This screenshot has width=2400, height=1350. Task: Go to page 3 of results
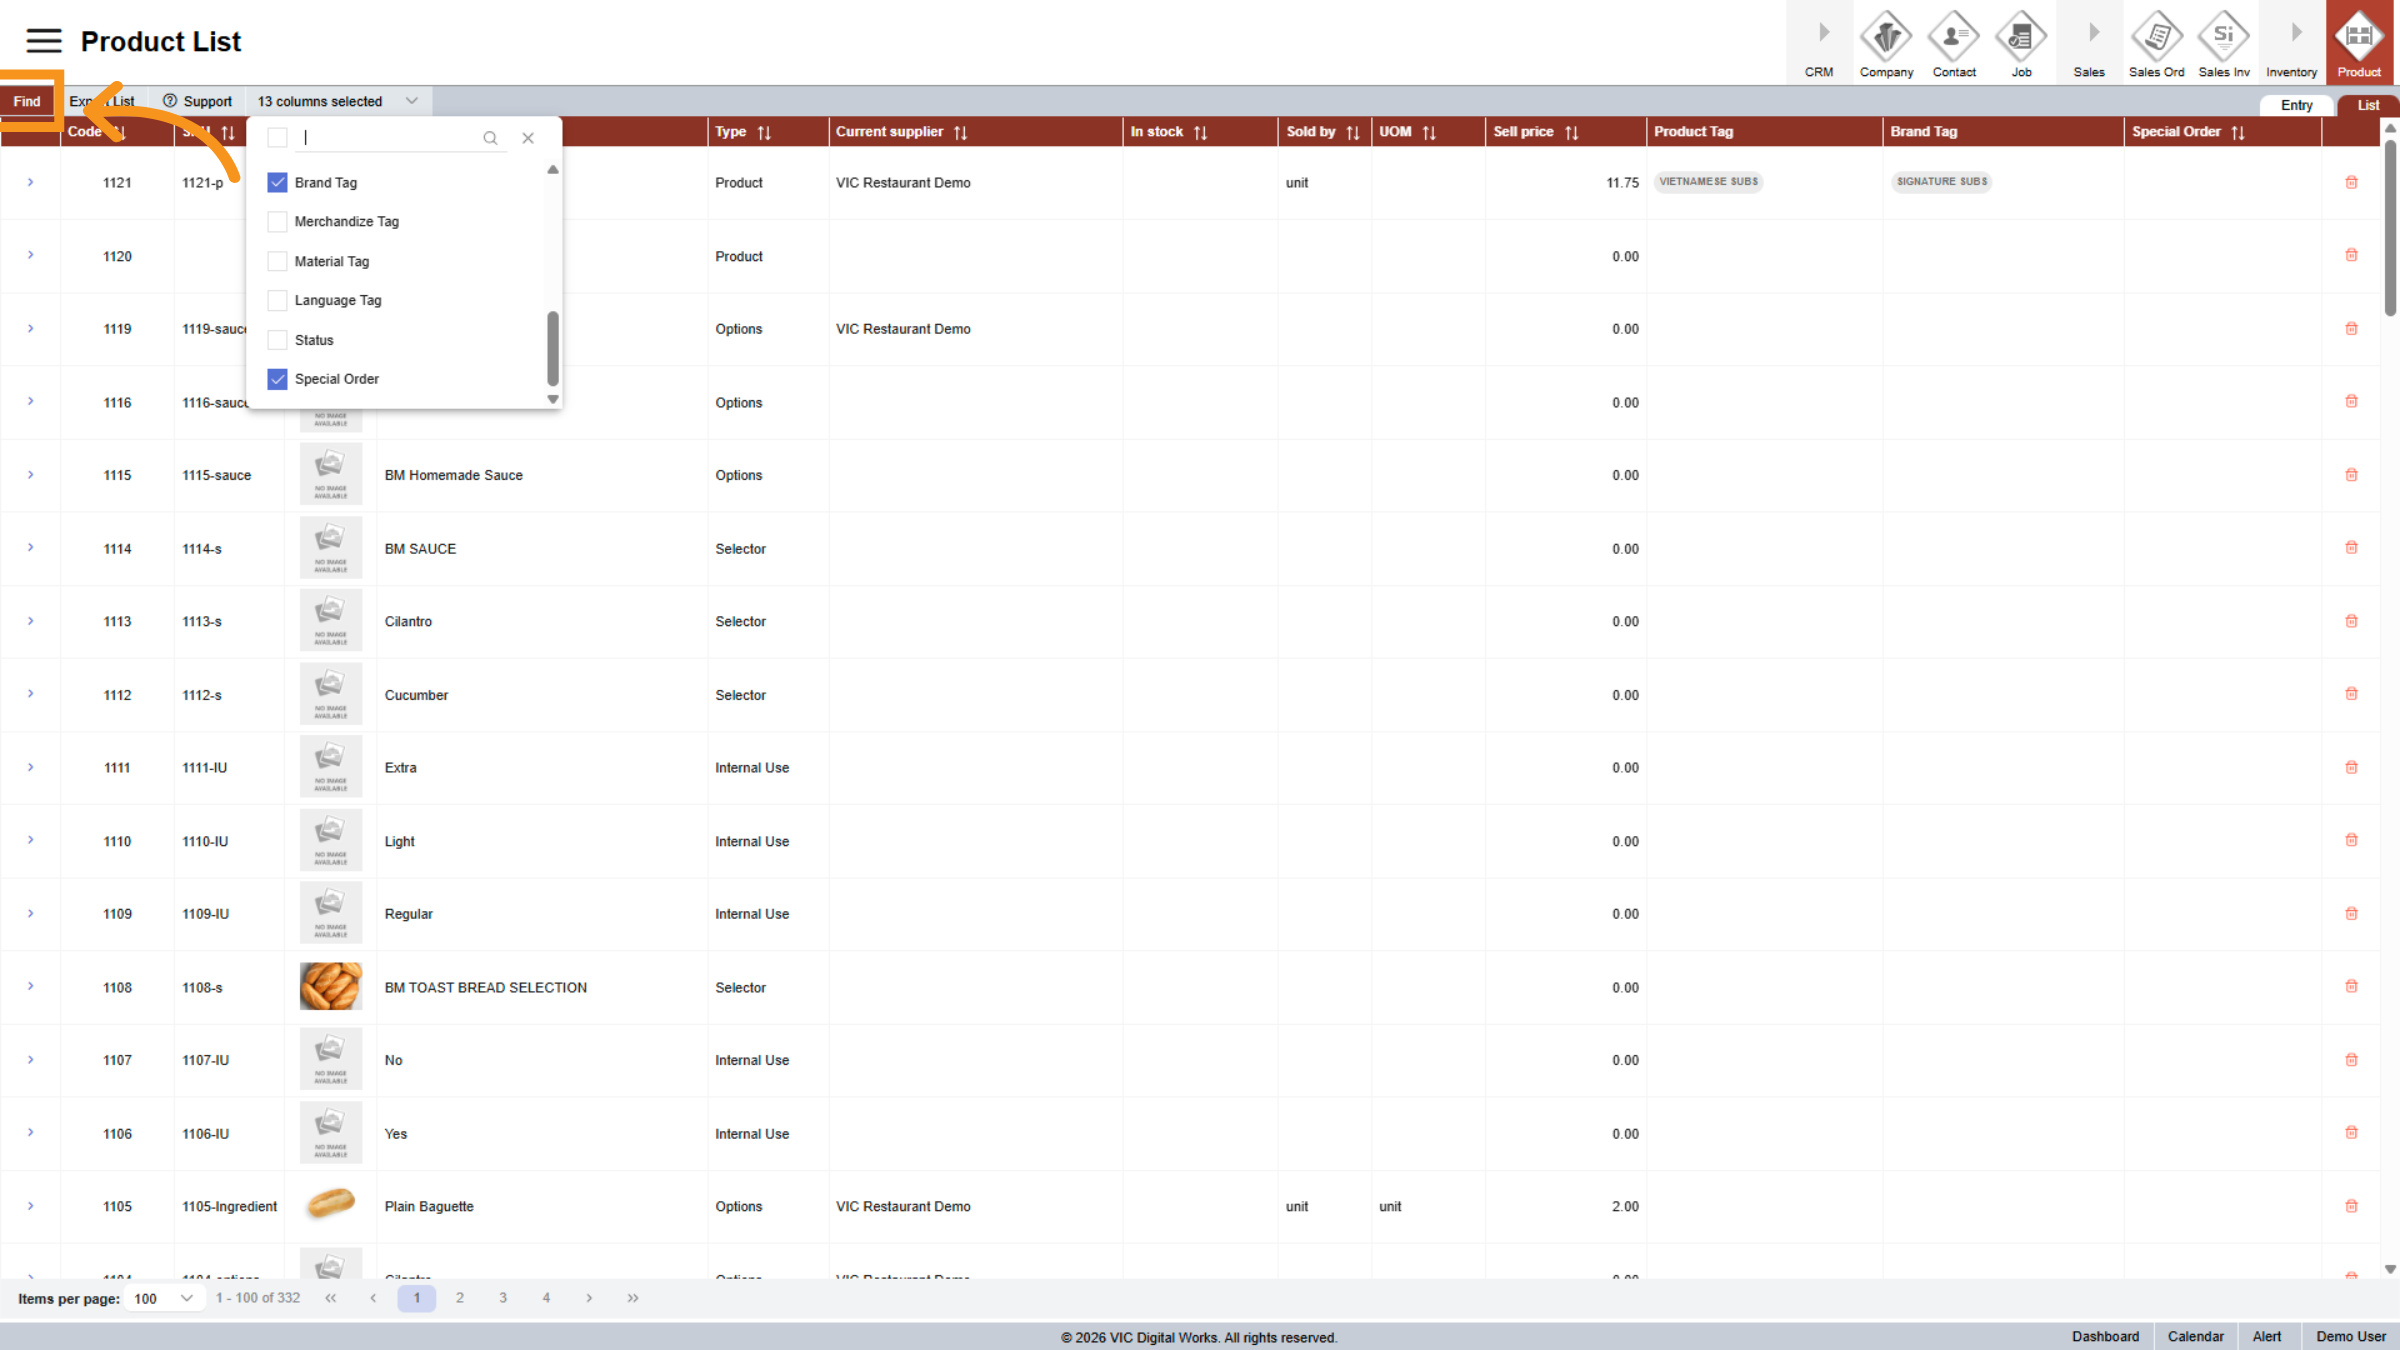[503, 1298]
